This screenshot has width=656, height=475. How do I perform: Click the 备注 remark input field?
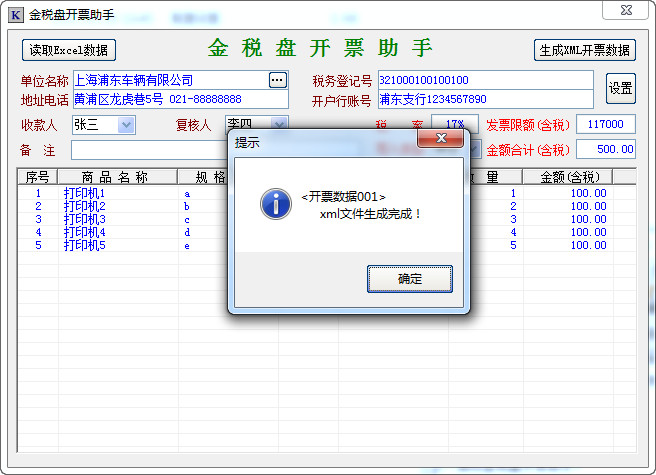[x=149, y=150]
